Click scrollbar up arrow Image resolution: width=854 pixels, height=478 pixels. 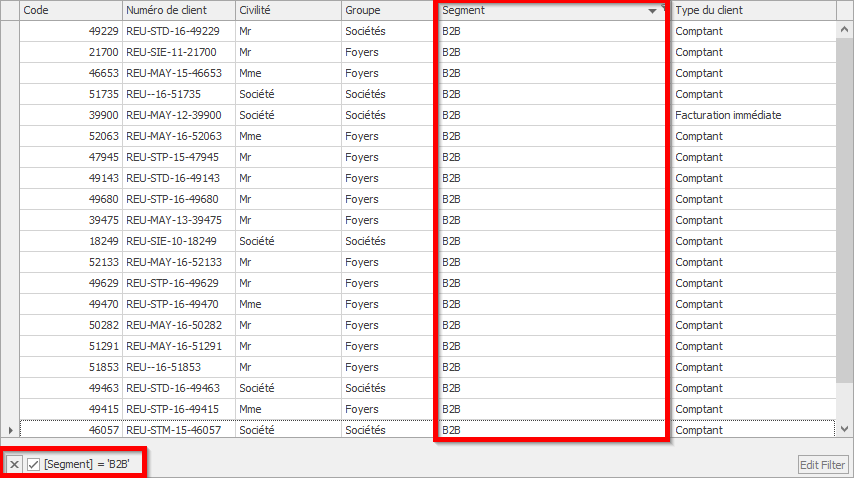tap(844, 30)
